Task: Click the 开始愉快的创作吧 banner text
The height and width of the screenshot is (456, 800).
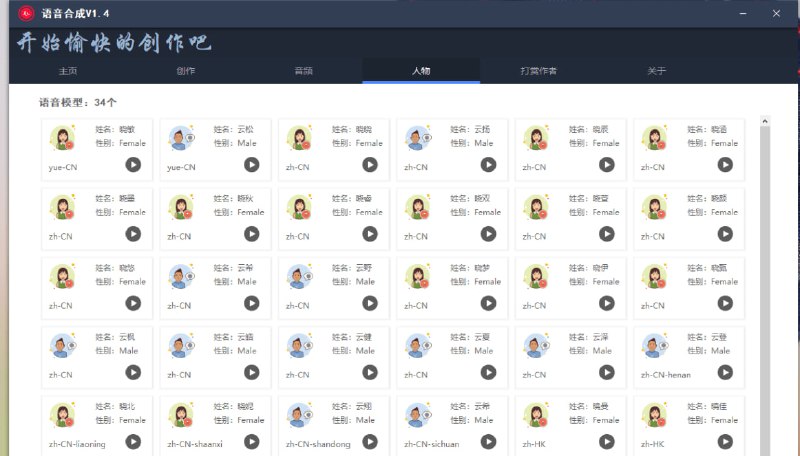Action: click(x=114, y=42)
